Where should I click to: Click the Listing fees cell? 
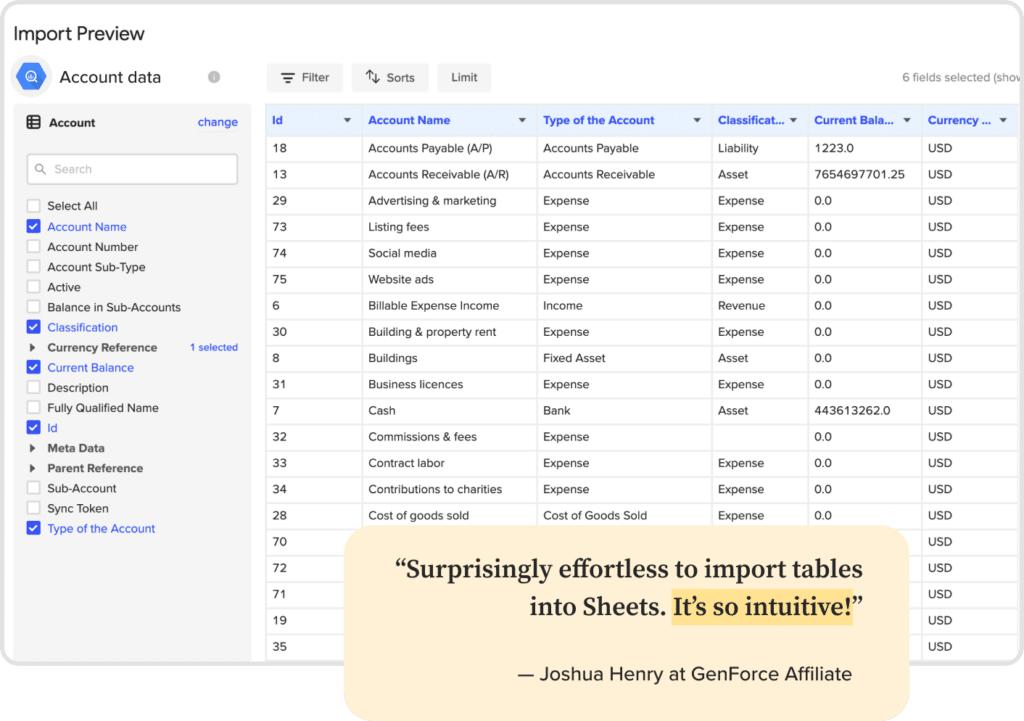click(x=449, y=227)
